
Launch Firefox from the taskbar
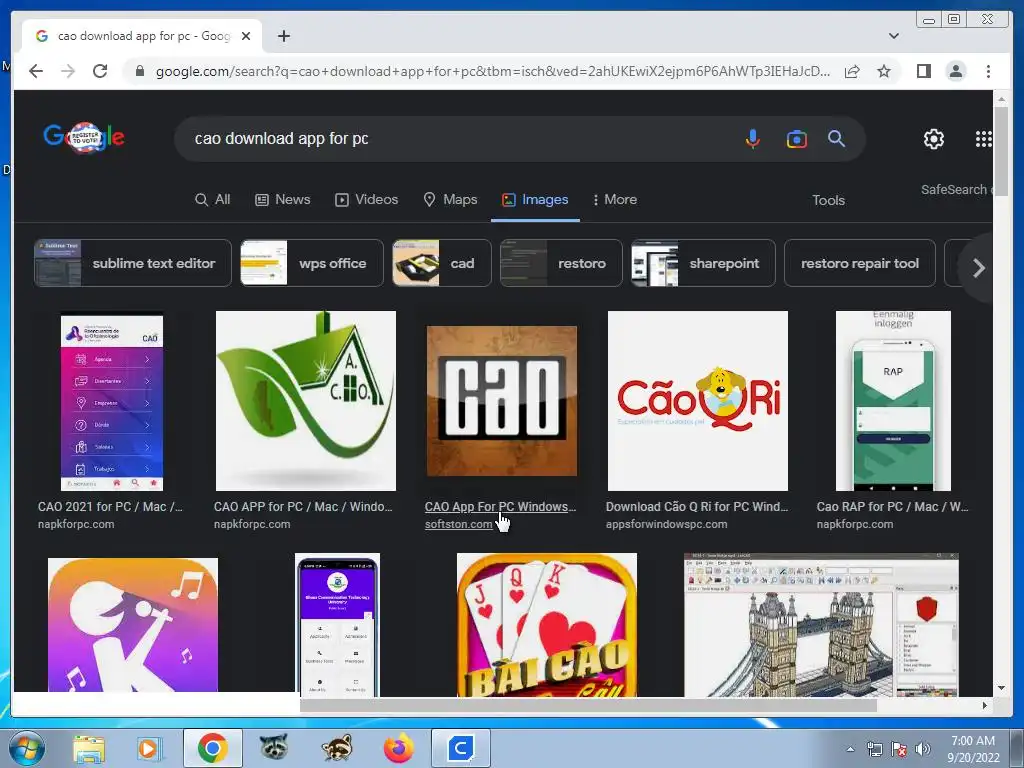(398, 748)
